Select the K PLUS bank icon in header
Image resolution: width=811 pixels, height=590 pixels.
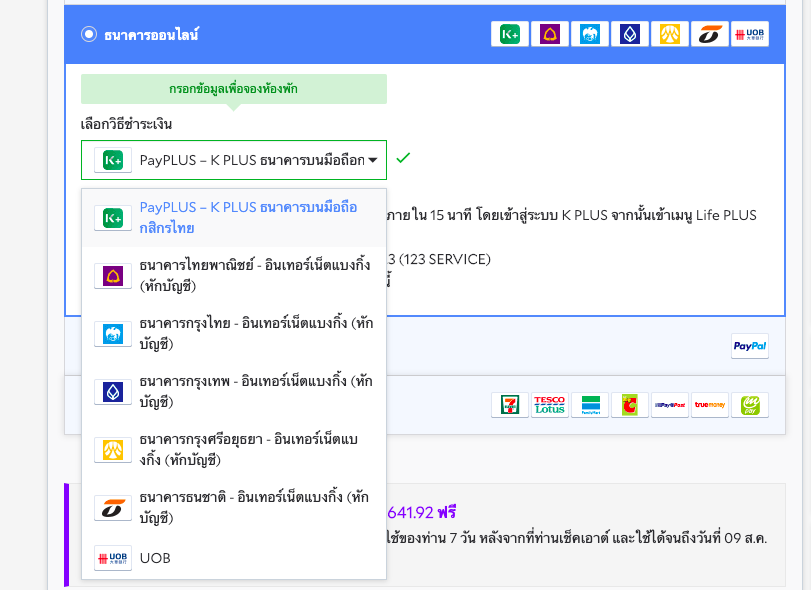pyautogui.click(x=510, y=33)
